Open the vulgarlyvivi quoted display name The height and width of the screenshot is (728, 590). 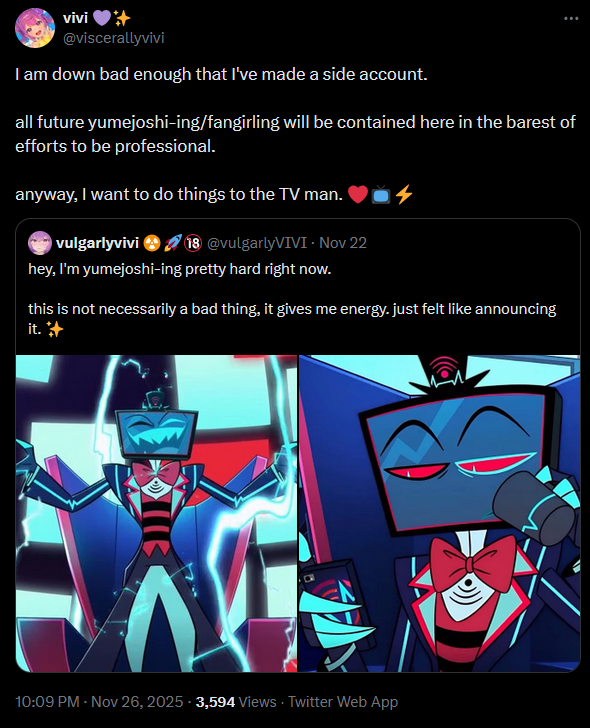point(97,243)
